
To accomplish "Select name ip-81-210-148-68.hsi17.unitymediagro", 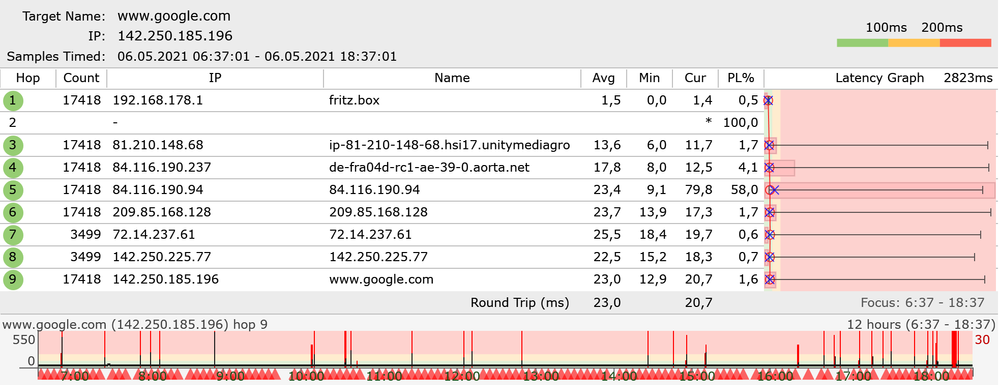I will click(x=449, y=145).
